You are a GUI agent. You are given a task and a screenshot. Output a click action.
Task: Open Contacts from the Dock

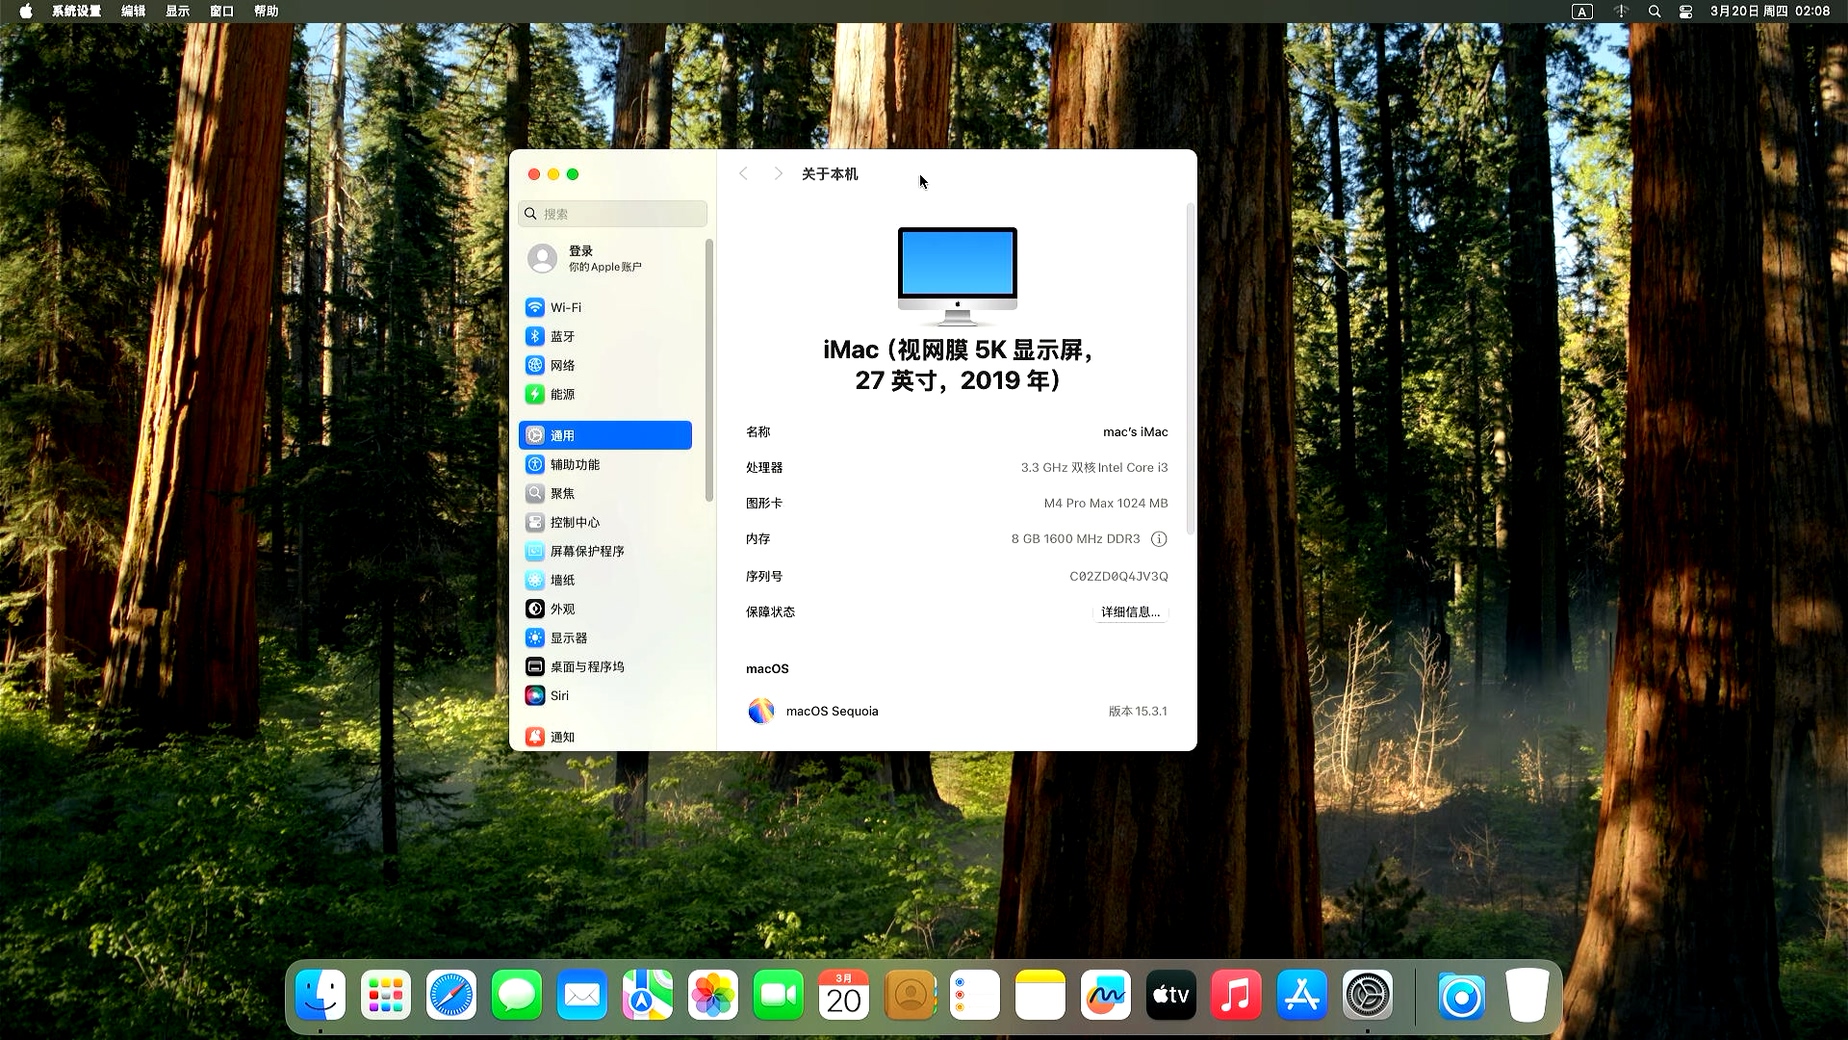[x=910, y=995]
